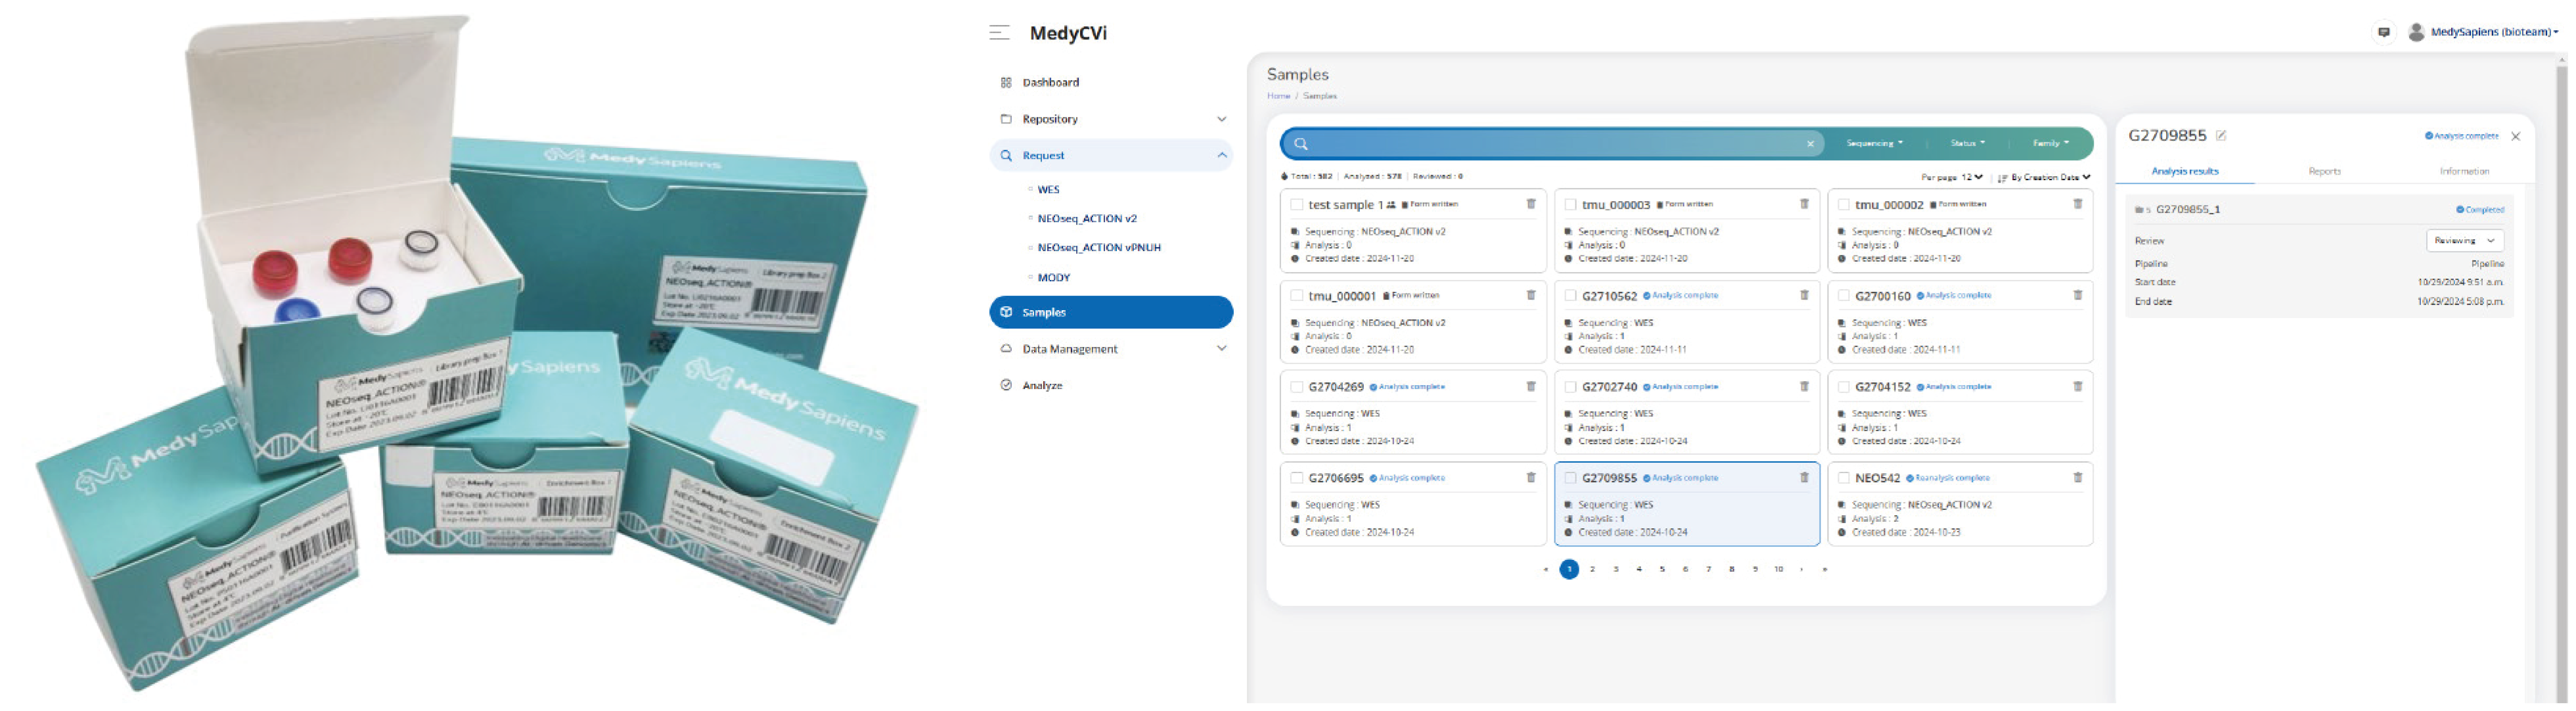This screenshot has height=711, width=2576.
Task: Delete the G2704269 sample card
Action: tap(1530, 386)
